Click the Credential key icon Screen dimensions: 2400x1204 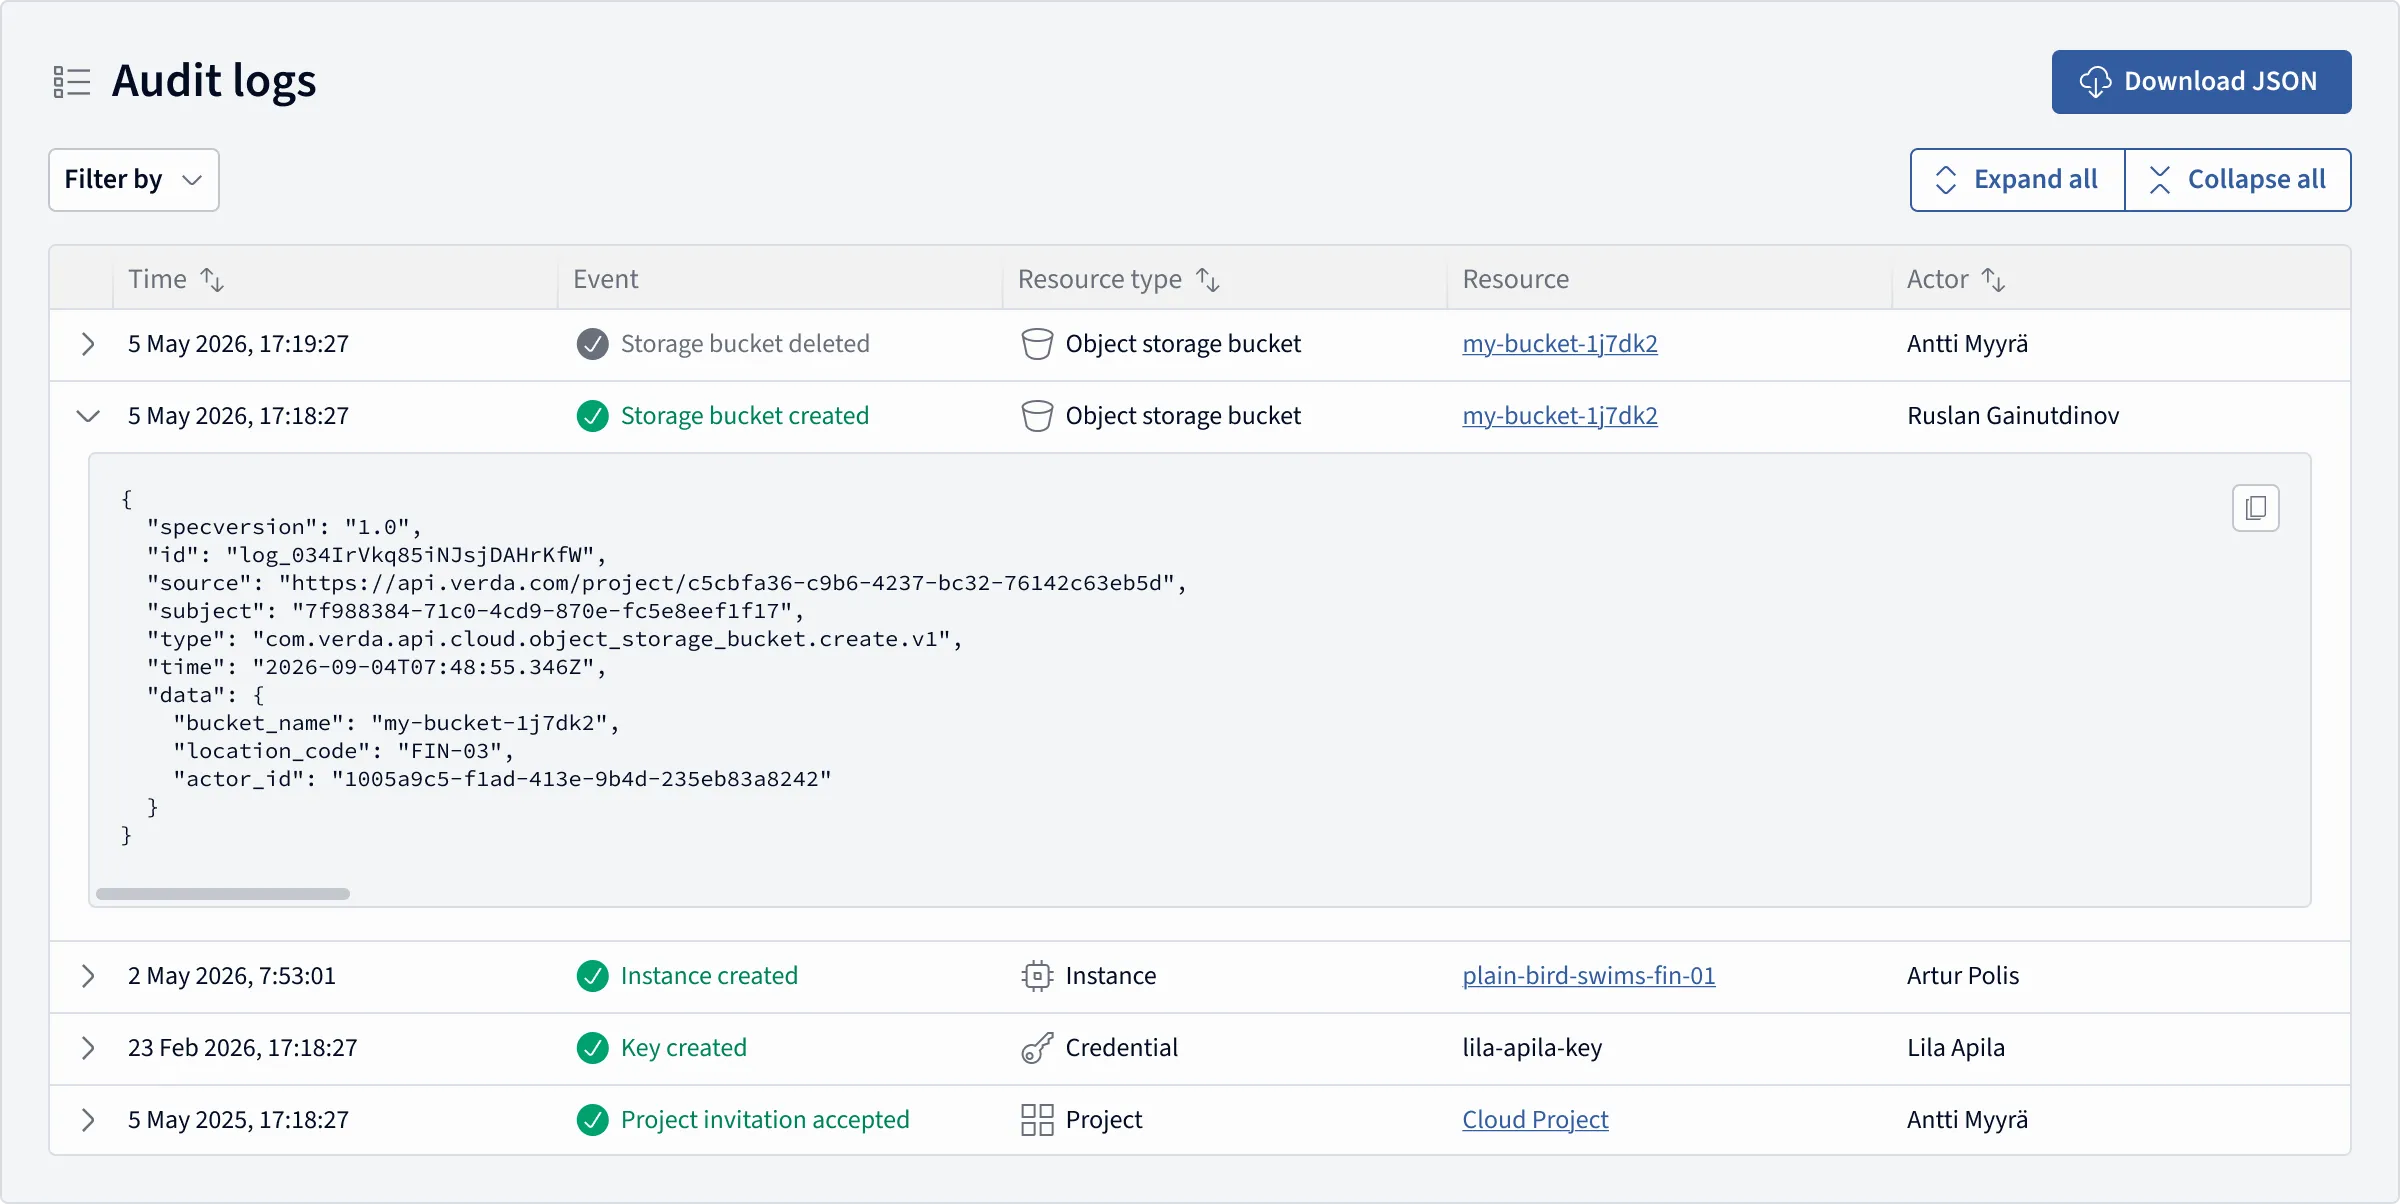1037,1048
